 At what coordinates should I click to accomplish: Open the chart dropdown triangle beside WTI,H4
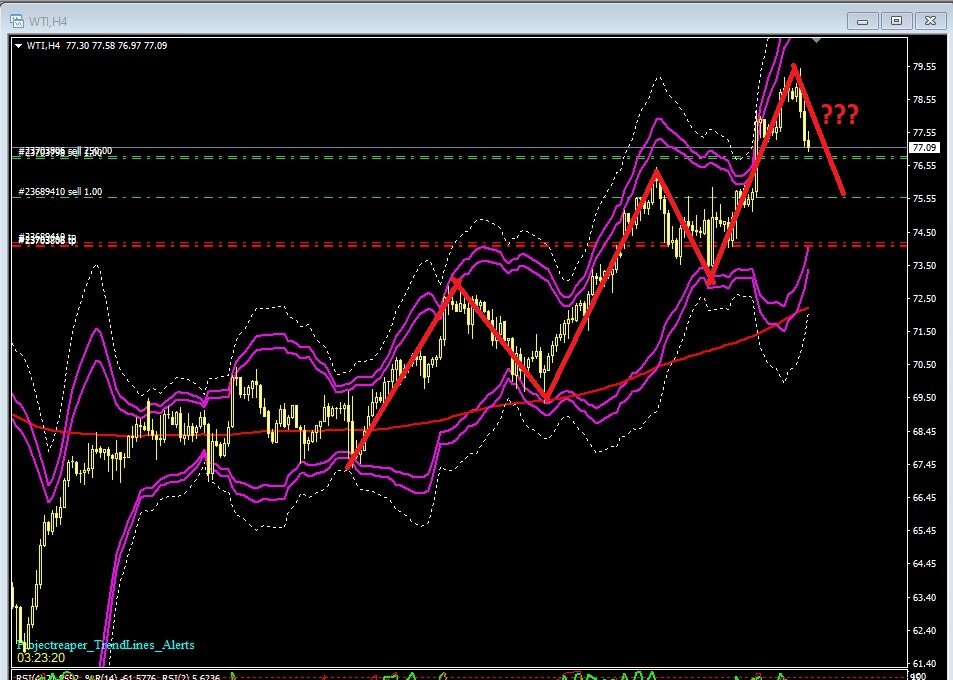click(x=18, y=46)
